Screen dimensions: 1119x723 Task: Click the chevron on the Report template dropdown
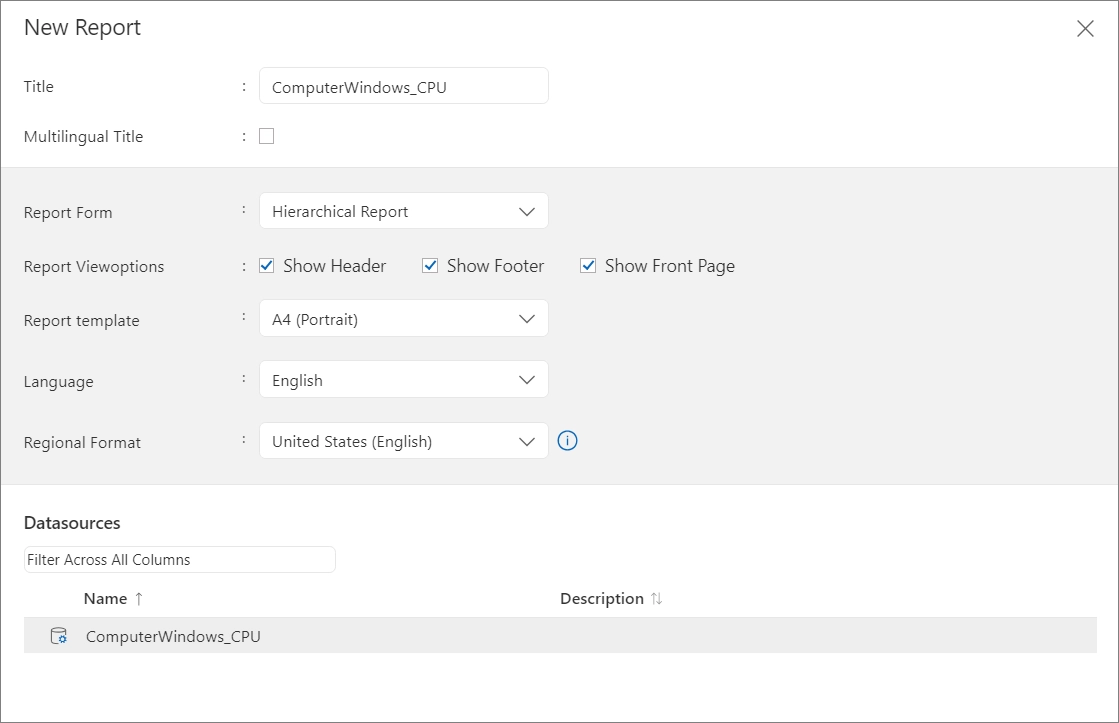[528, 319]
